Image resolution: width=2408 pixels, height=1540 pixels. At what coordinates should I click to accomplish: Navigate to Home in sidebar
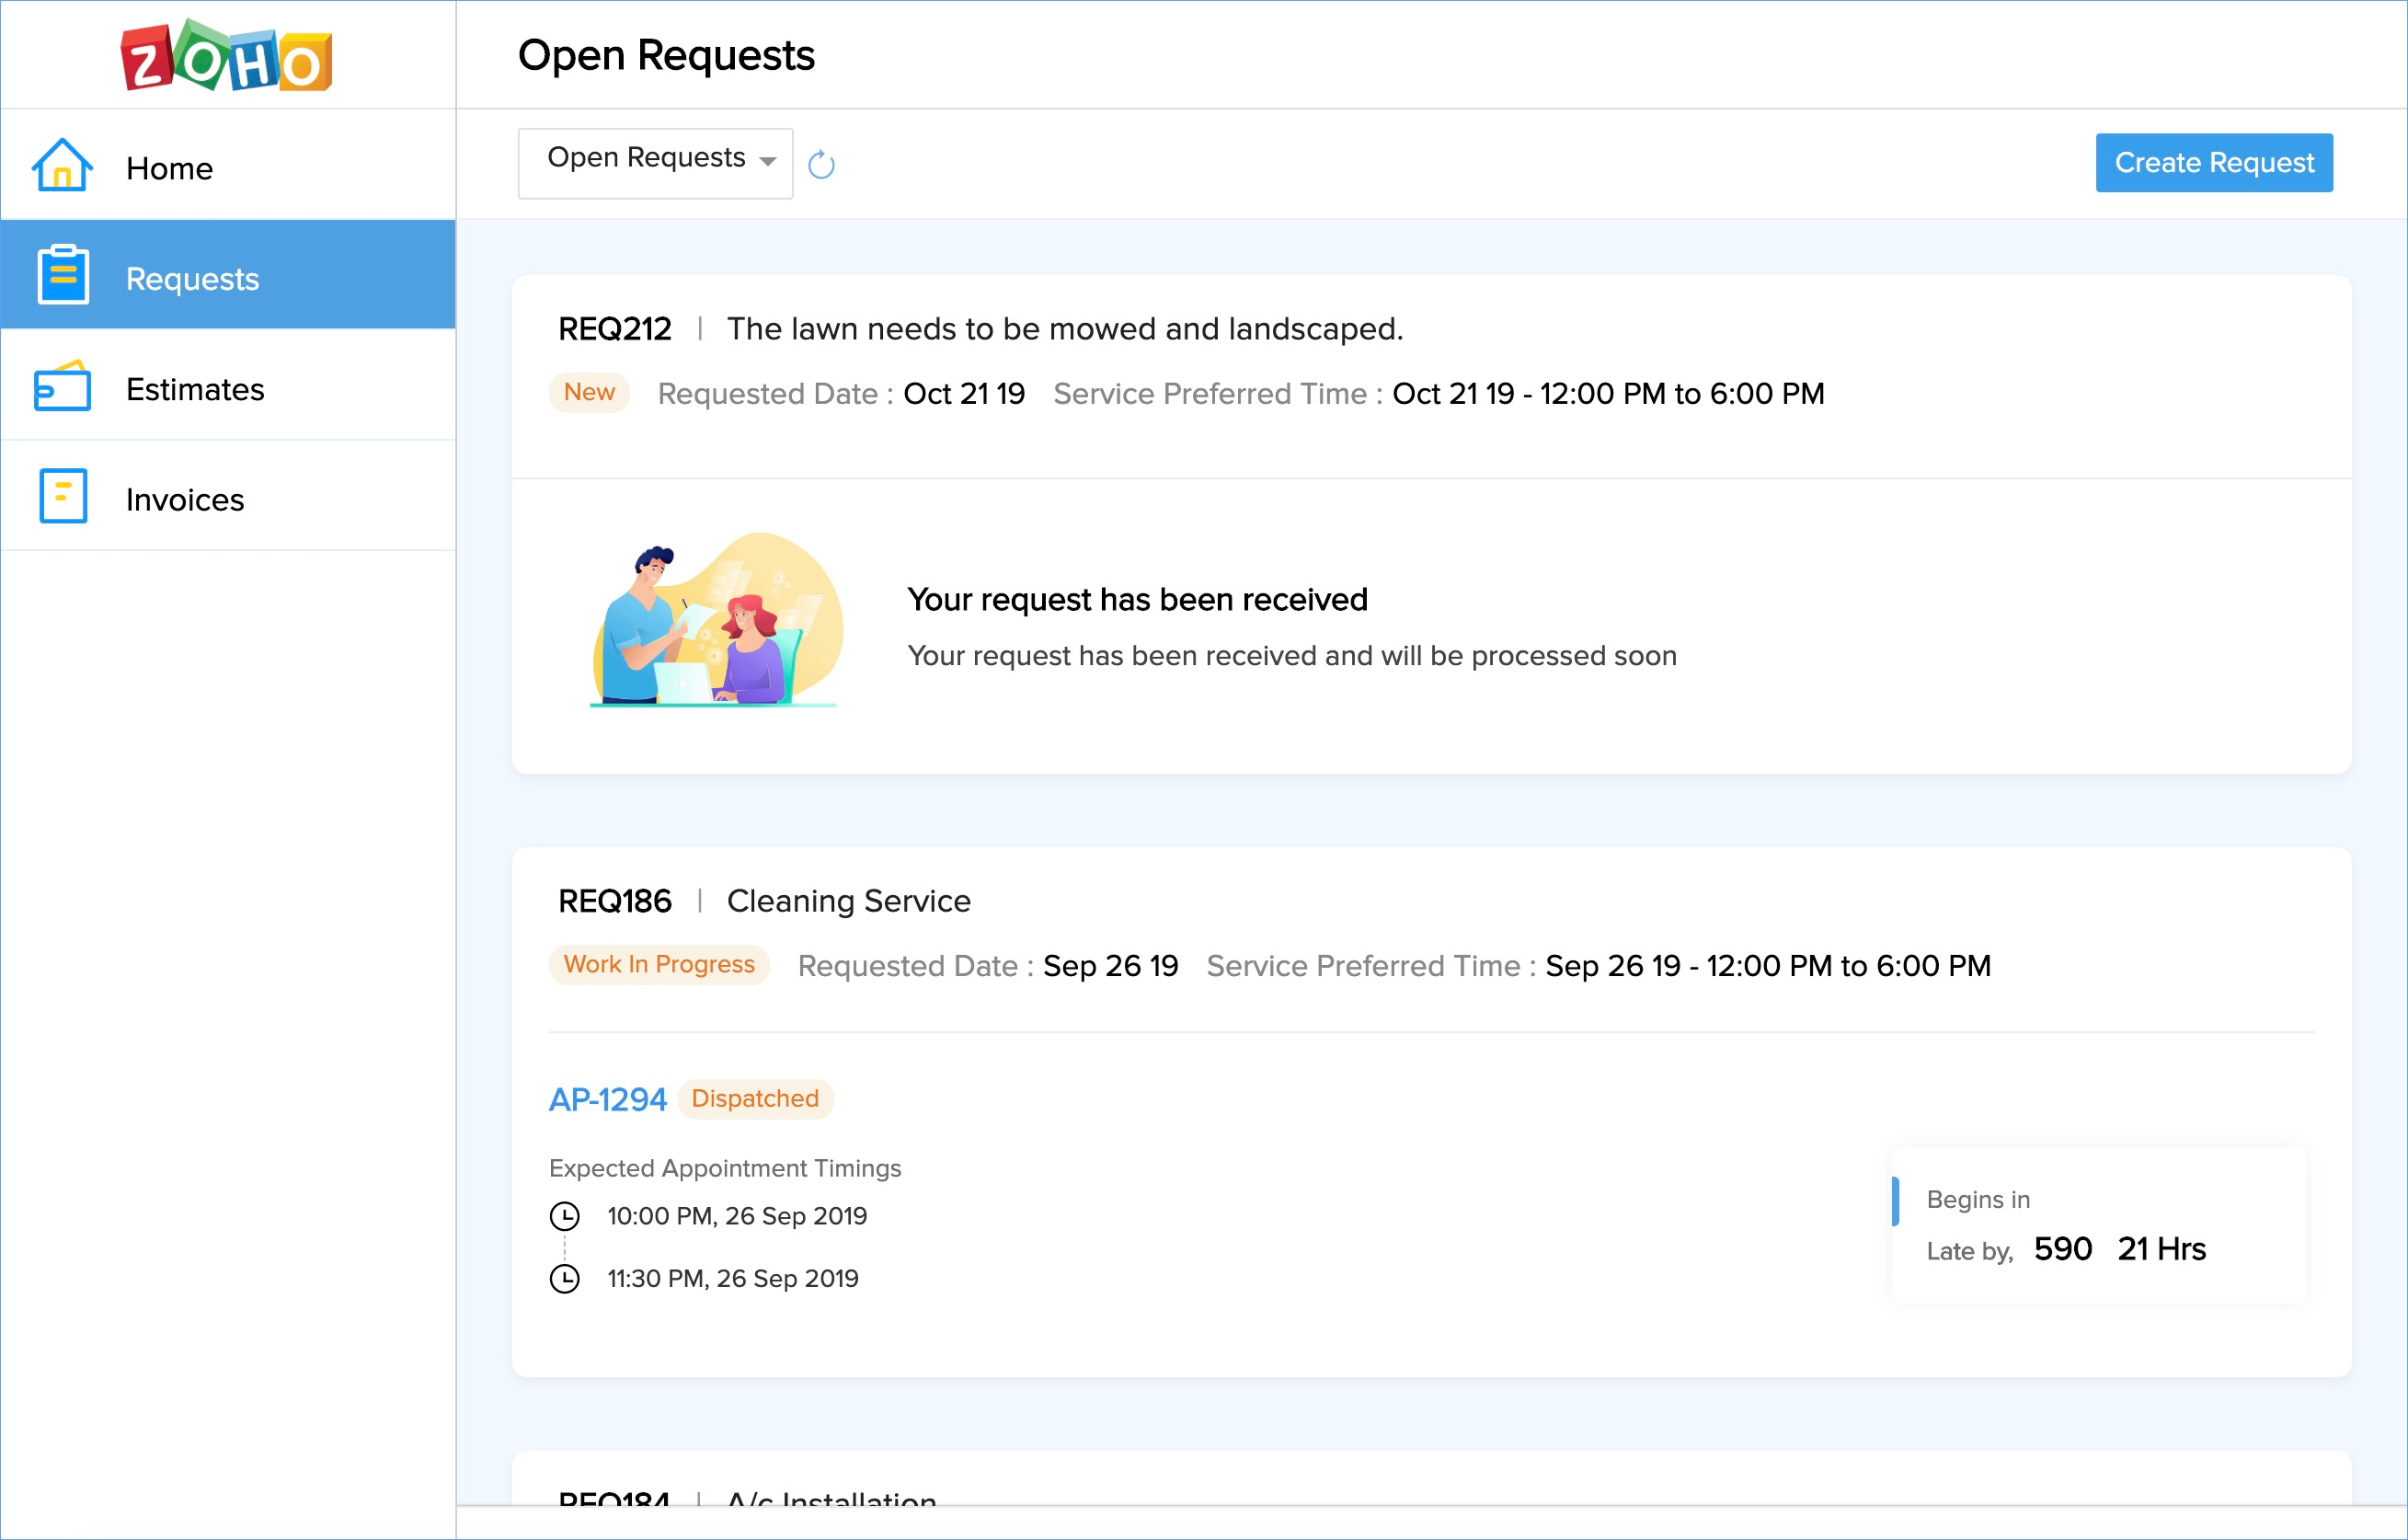tap(169, 168)
